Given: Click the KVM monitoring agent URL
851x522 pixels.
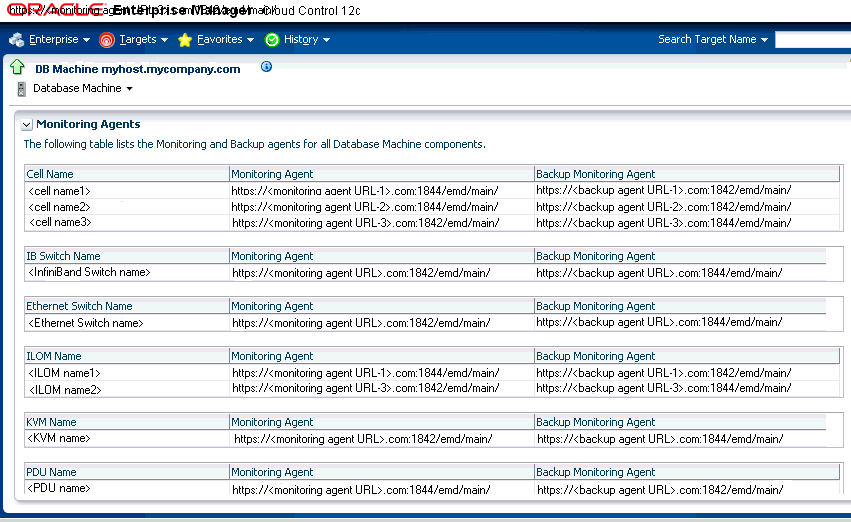Looking at the screenshot, I should pyautogui.click(x=363, y=439).
